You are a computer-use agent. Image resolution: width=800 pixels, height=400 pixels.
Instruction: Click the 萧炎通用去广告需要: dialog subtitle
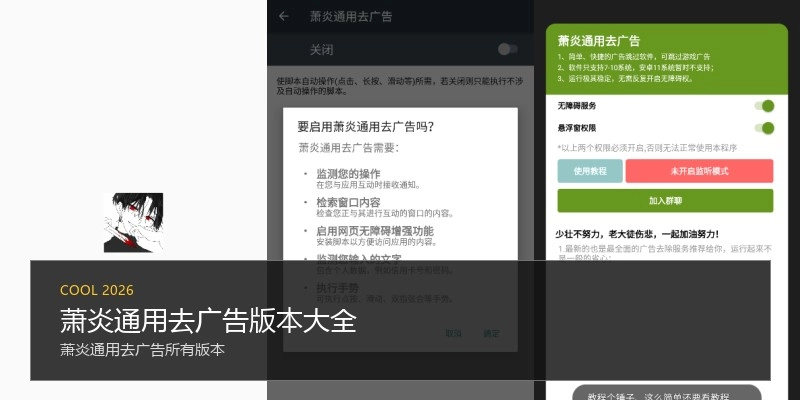point(348,148)
